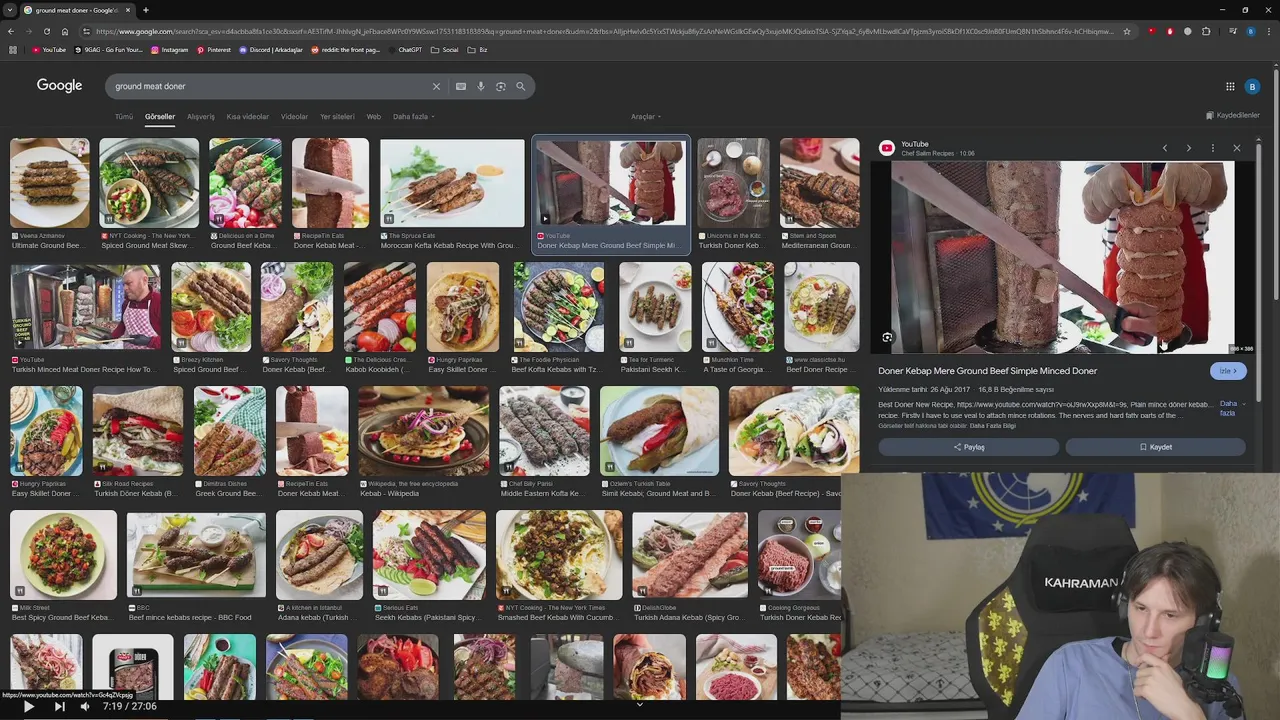Open a new browser tab
The image size is (1280, 720).
pyautogui.click(x=146, y=10)
